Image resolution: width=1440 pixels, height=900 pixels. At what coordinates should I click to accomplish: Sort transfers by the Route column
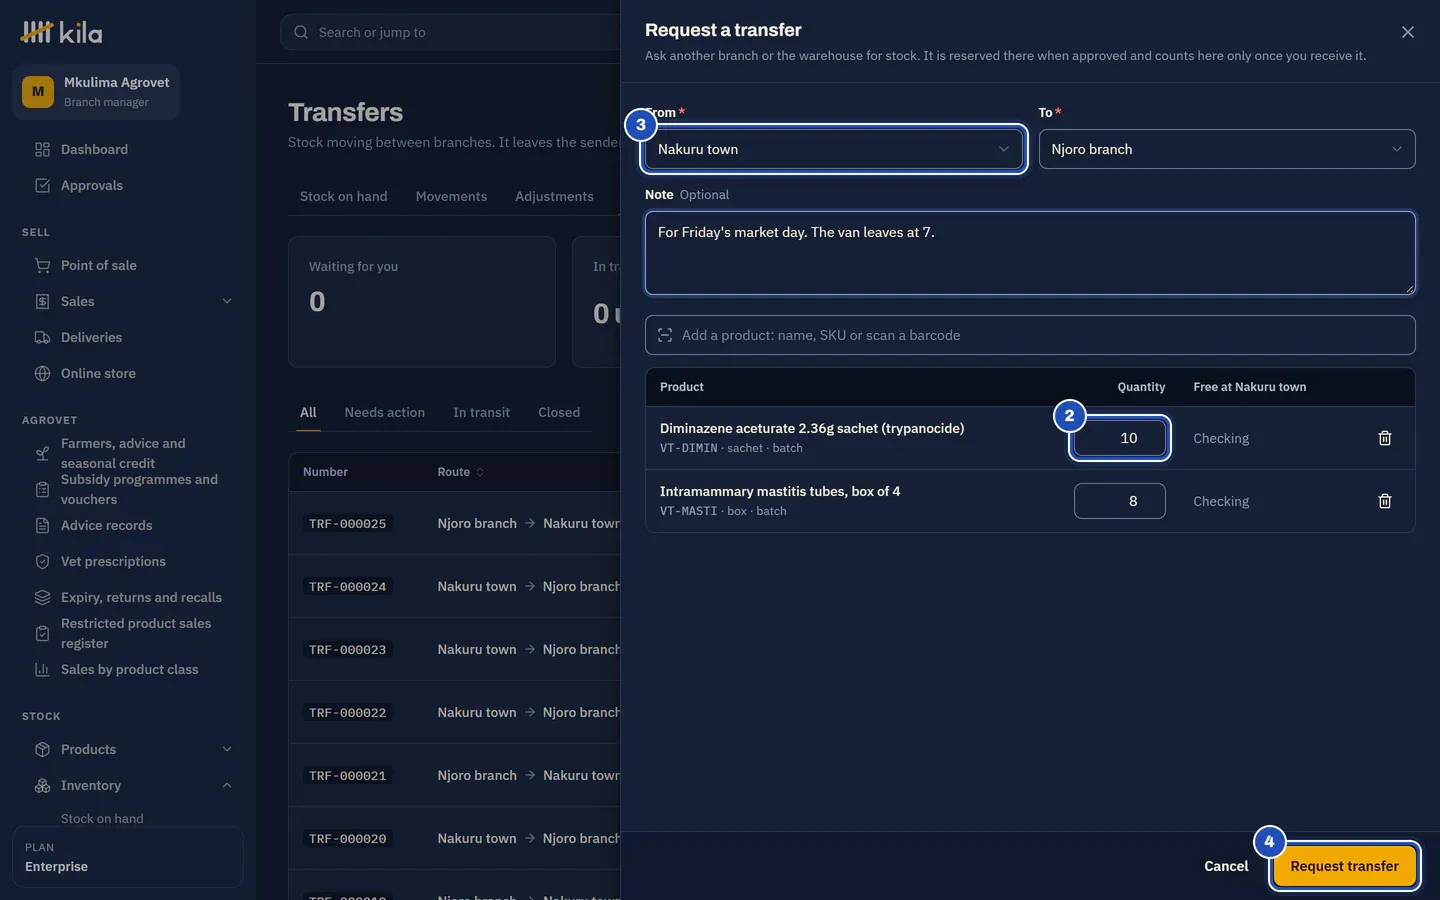coord(460,472)
